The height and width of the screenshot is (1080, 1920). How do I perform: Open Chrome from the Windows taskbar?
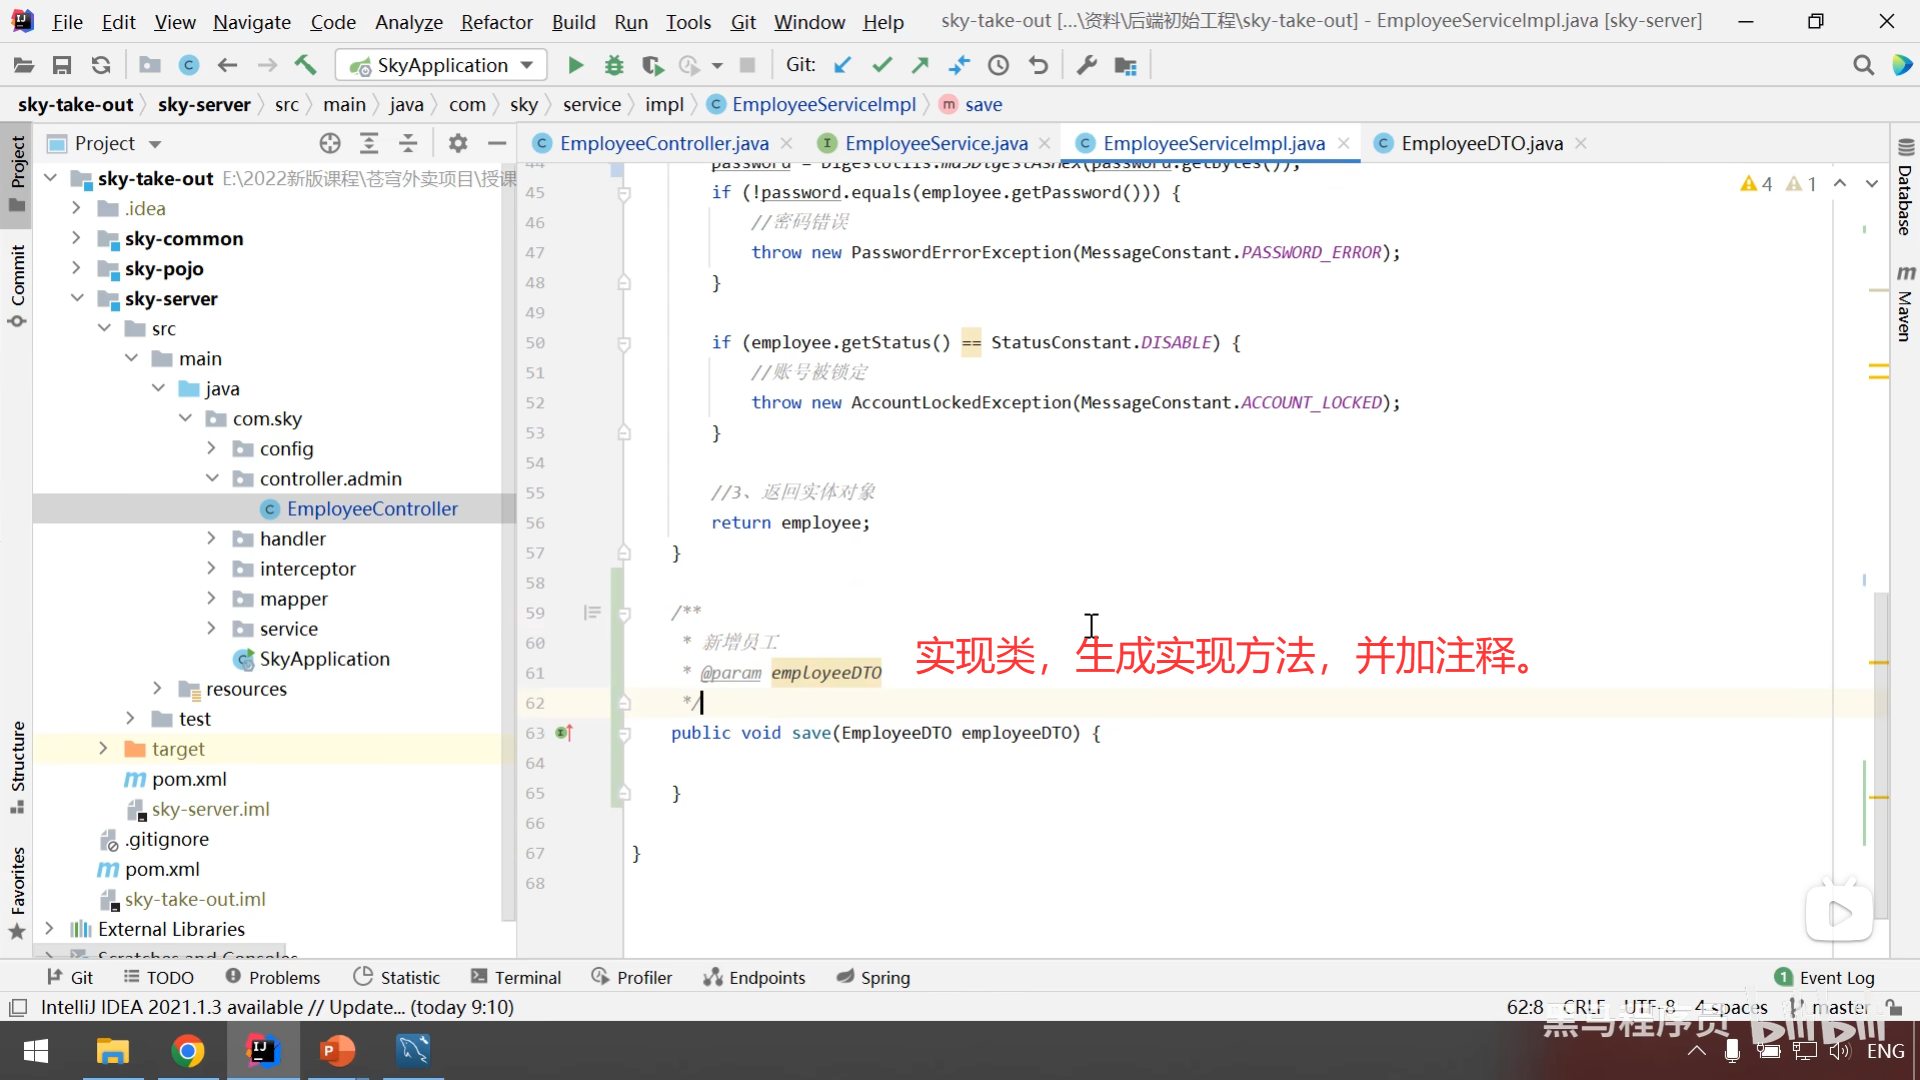187,1051
